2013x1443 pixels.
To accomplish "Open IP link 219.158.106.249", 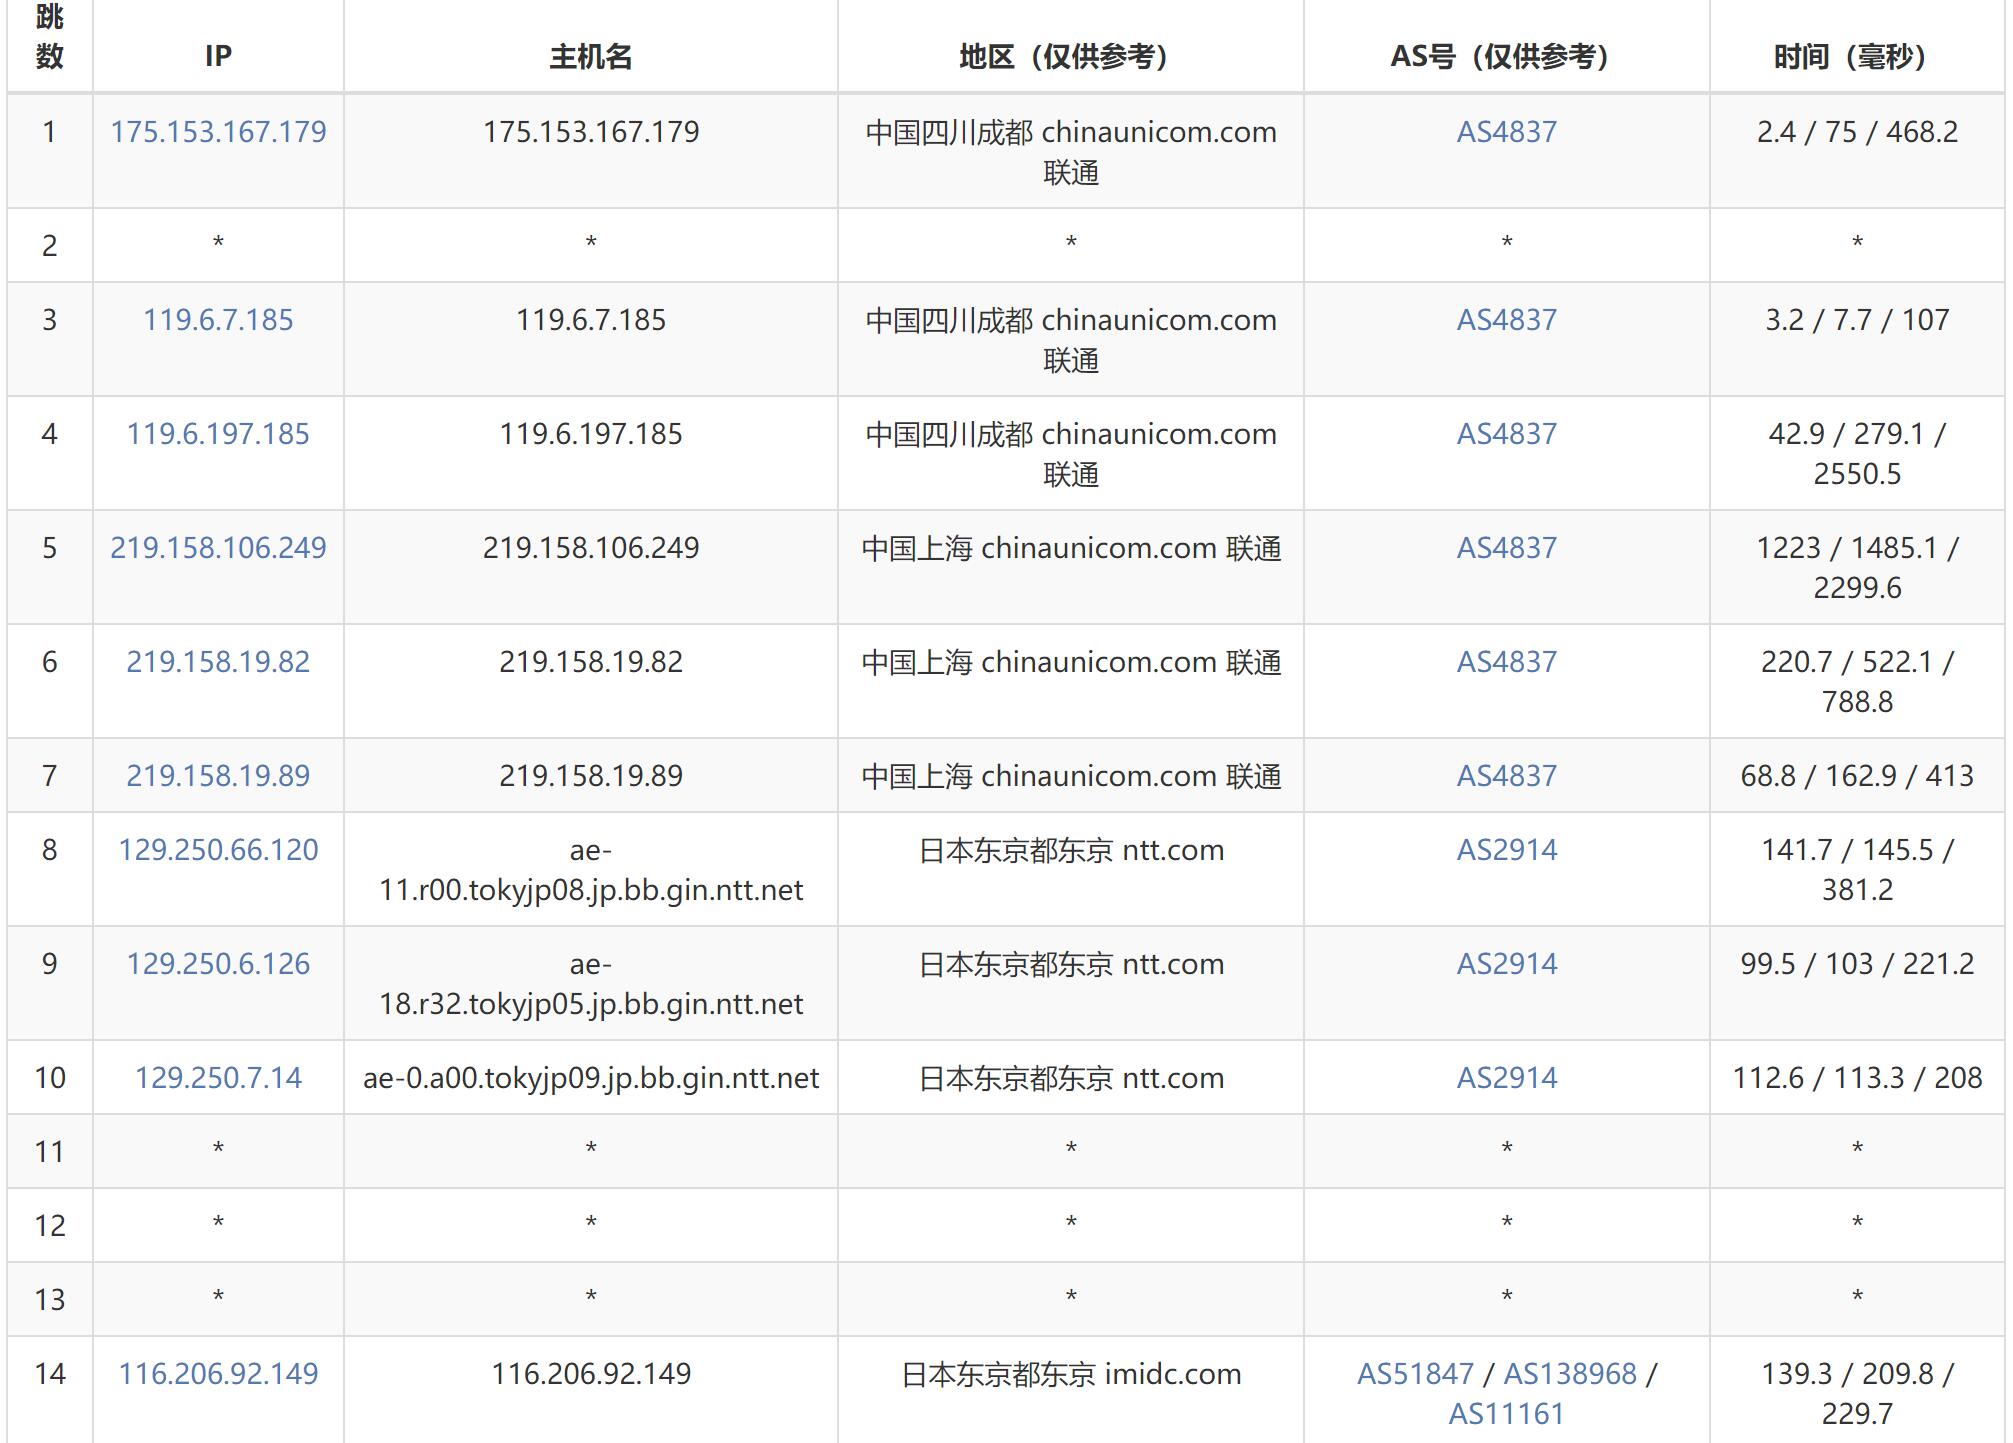I will tap(218, 548).
